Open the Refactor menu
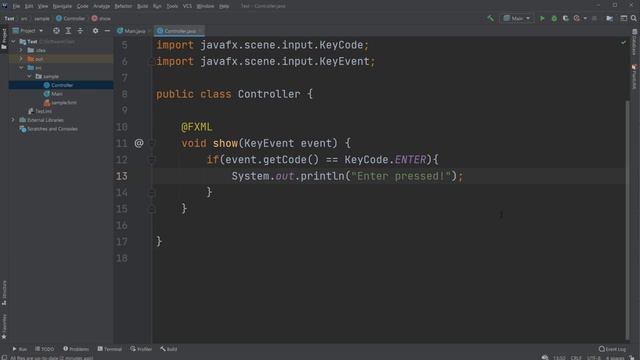Screen dimensions: 640x360 click(x=123, y=6)
